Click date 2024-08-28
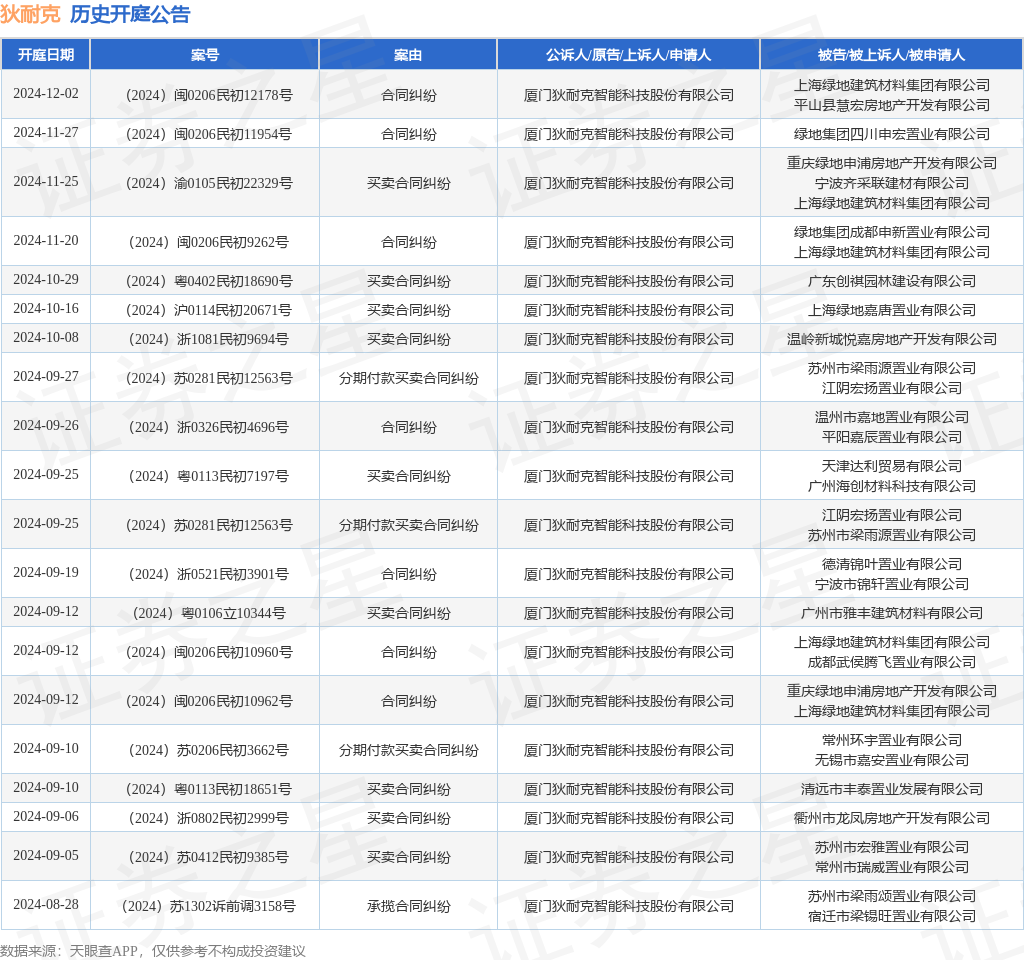 click(x=46, y=904)
